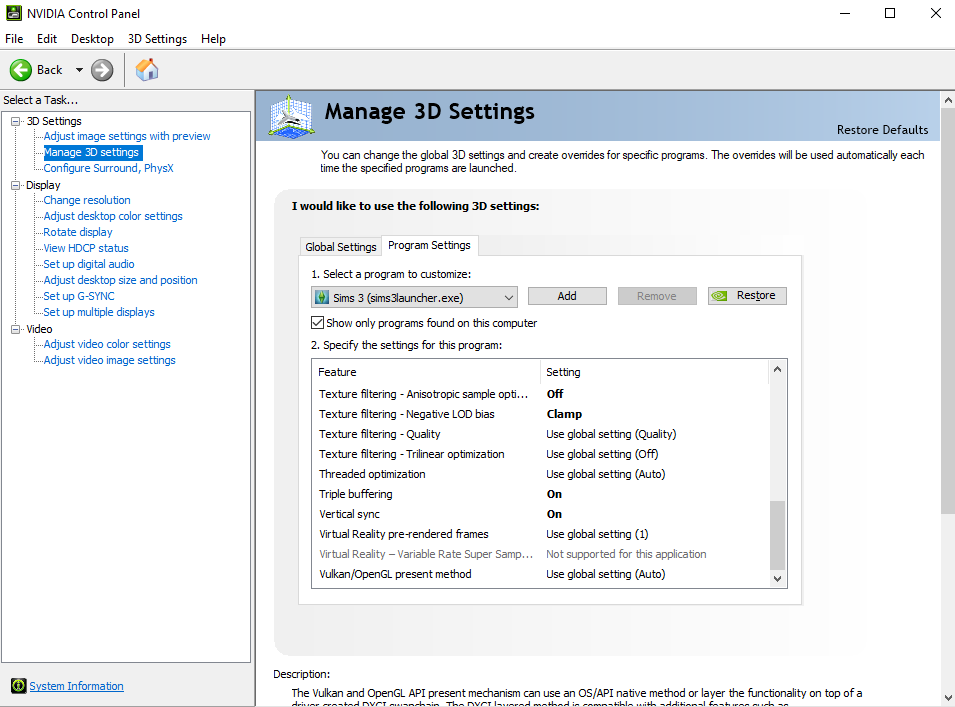Click the settings list scrollbar thumb
Viewport: 955px width, 707px height.
coord(777,535)
